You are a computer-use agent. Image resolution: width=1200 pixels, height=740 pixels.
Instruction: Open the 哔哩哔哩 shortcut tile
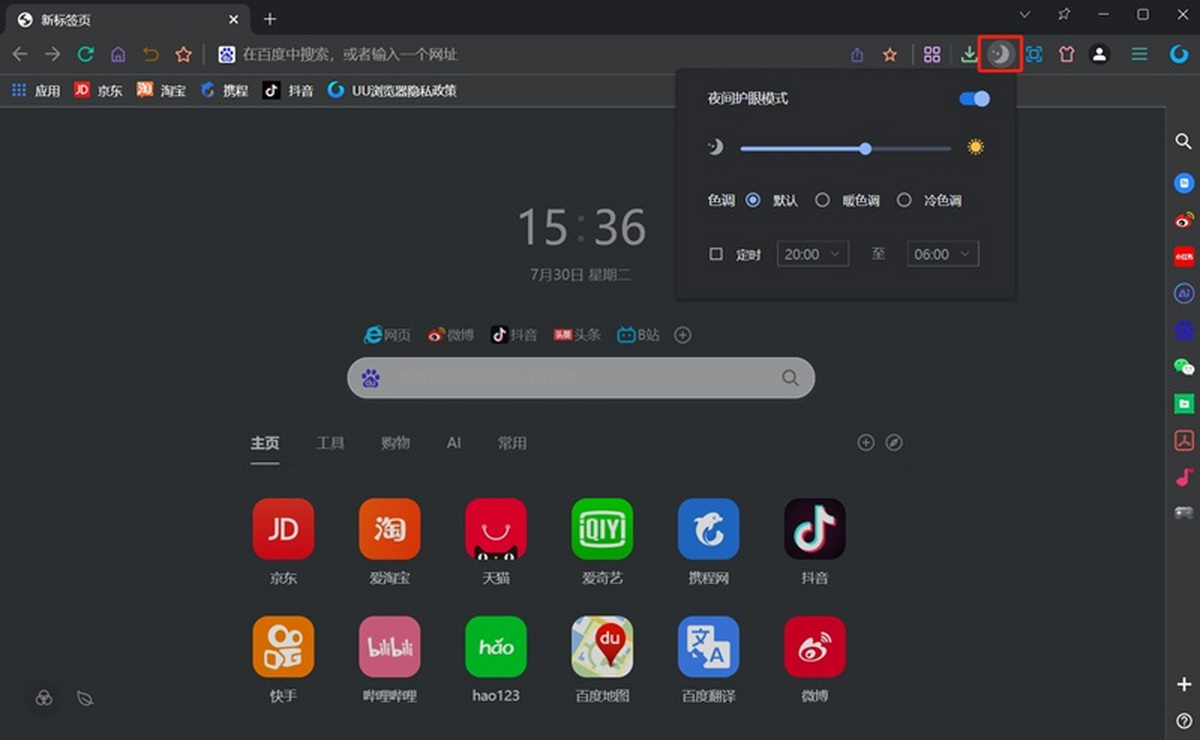[x=389, y=659]
